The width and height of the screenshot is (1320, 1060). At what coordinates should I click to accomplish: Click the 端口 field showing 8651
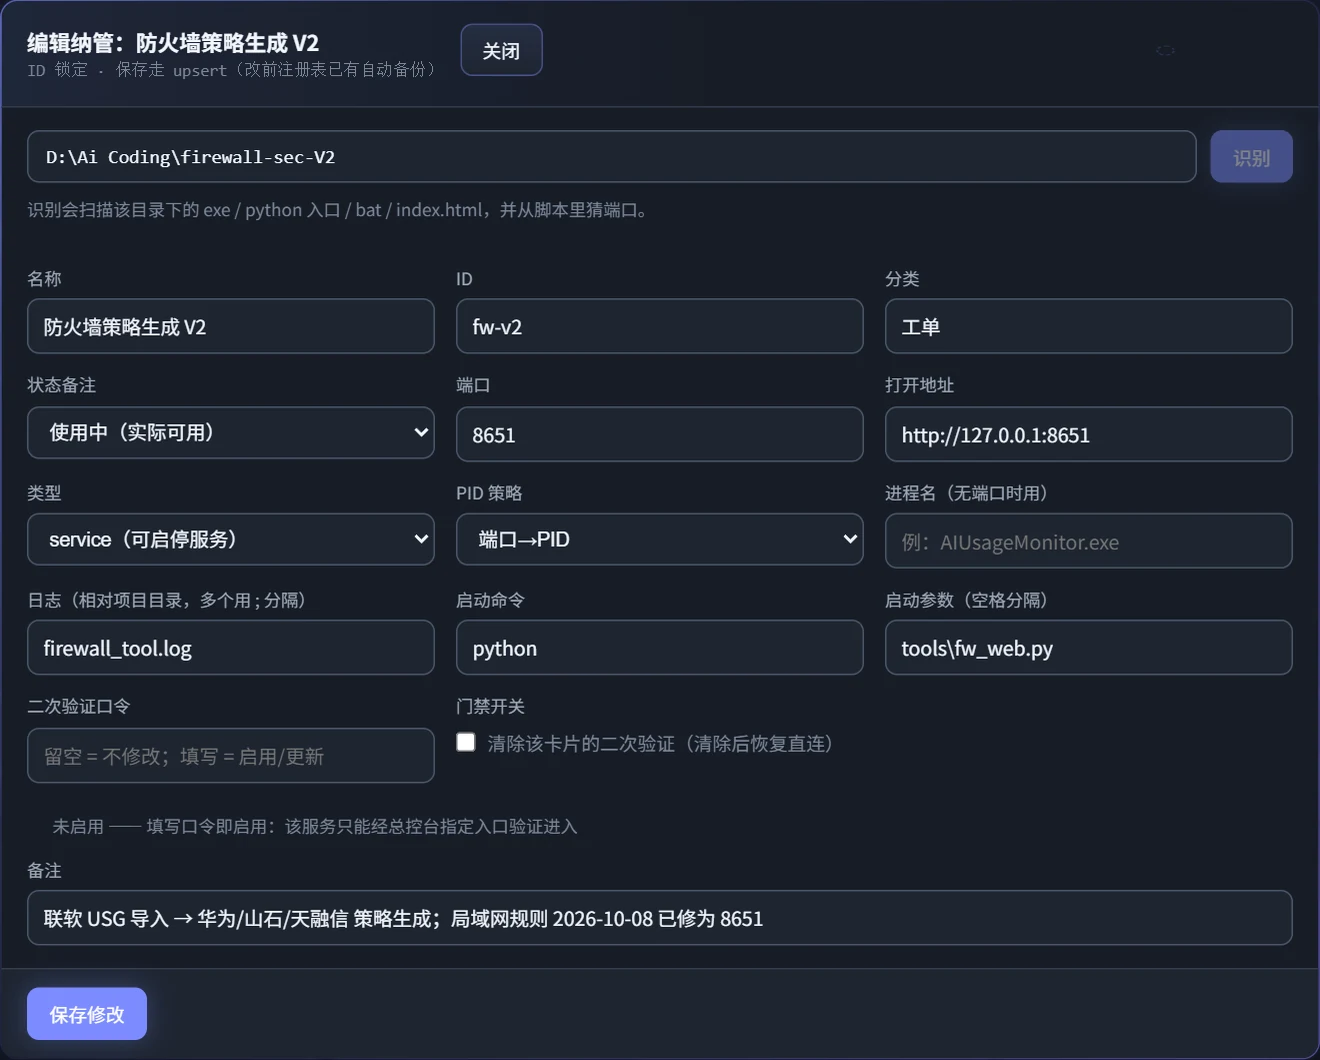659,434
